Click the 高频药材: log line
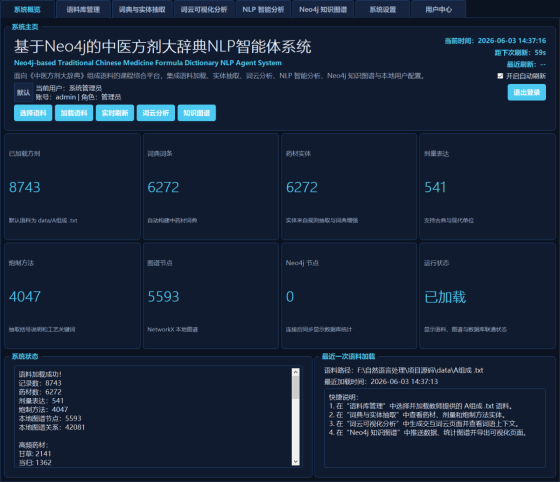The image size is (560, 483). (33, 445)
